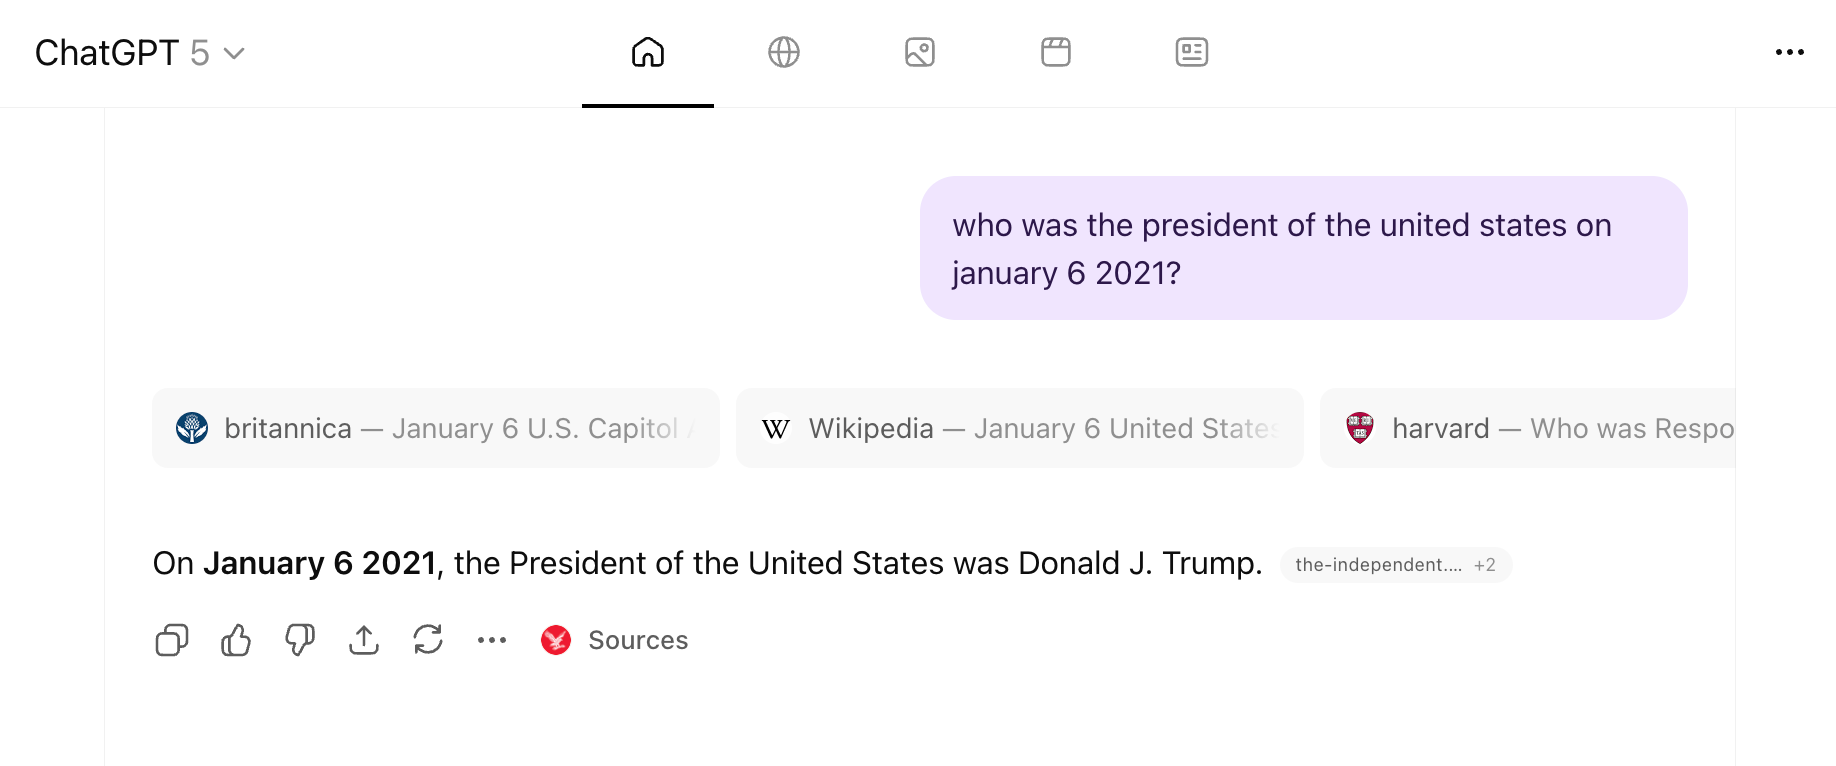The width and height of the screenshot is (1836, 766).
Task: Expand the the-independent +2 citation chip
Action: 1396,565
